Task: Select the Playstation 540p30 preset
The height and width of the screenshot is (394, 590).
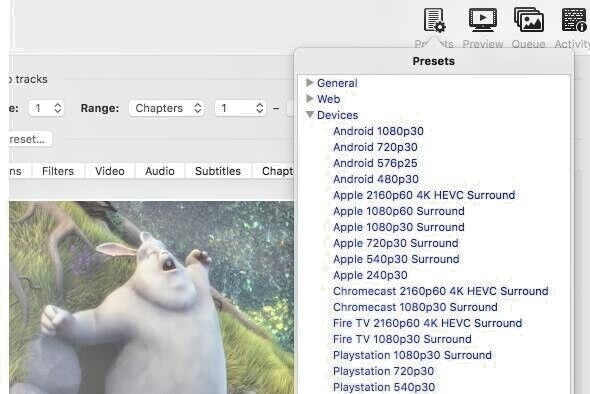Action: pos(384,387)
